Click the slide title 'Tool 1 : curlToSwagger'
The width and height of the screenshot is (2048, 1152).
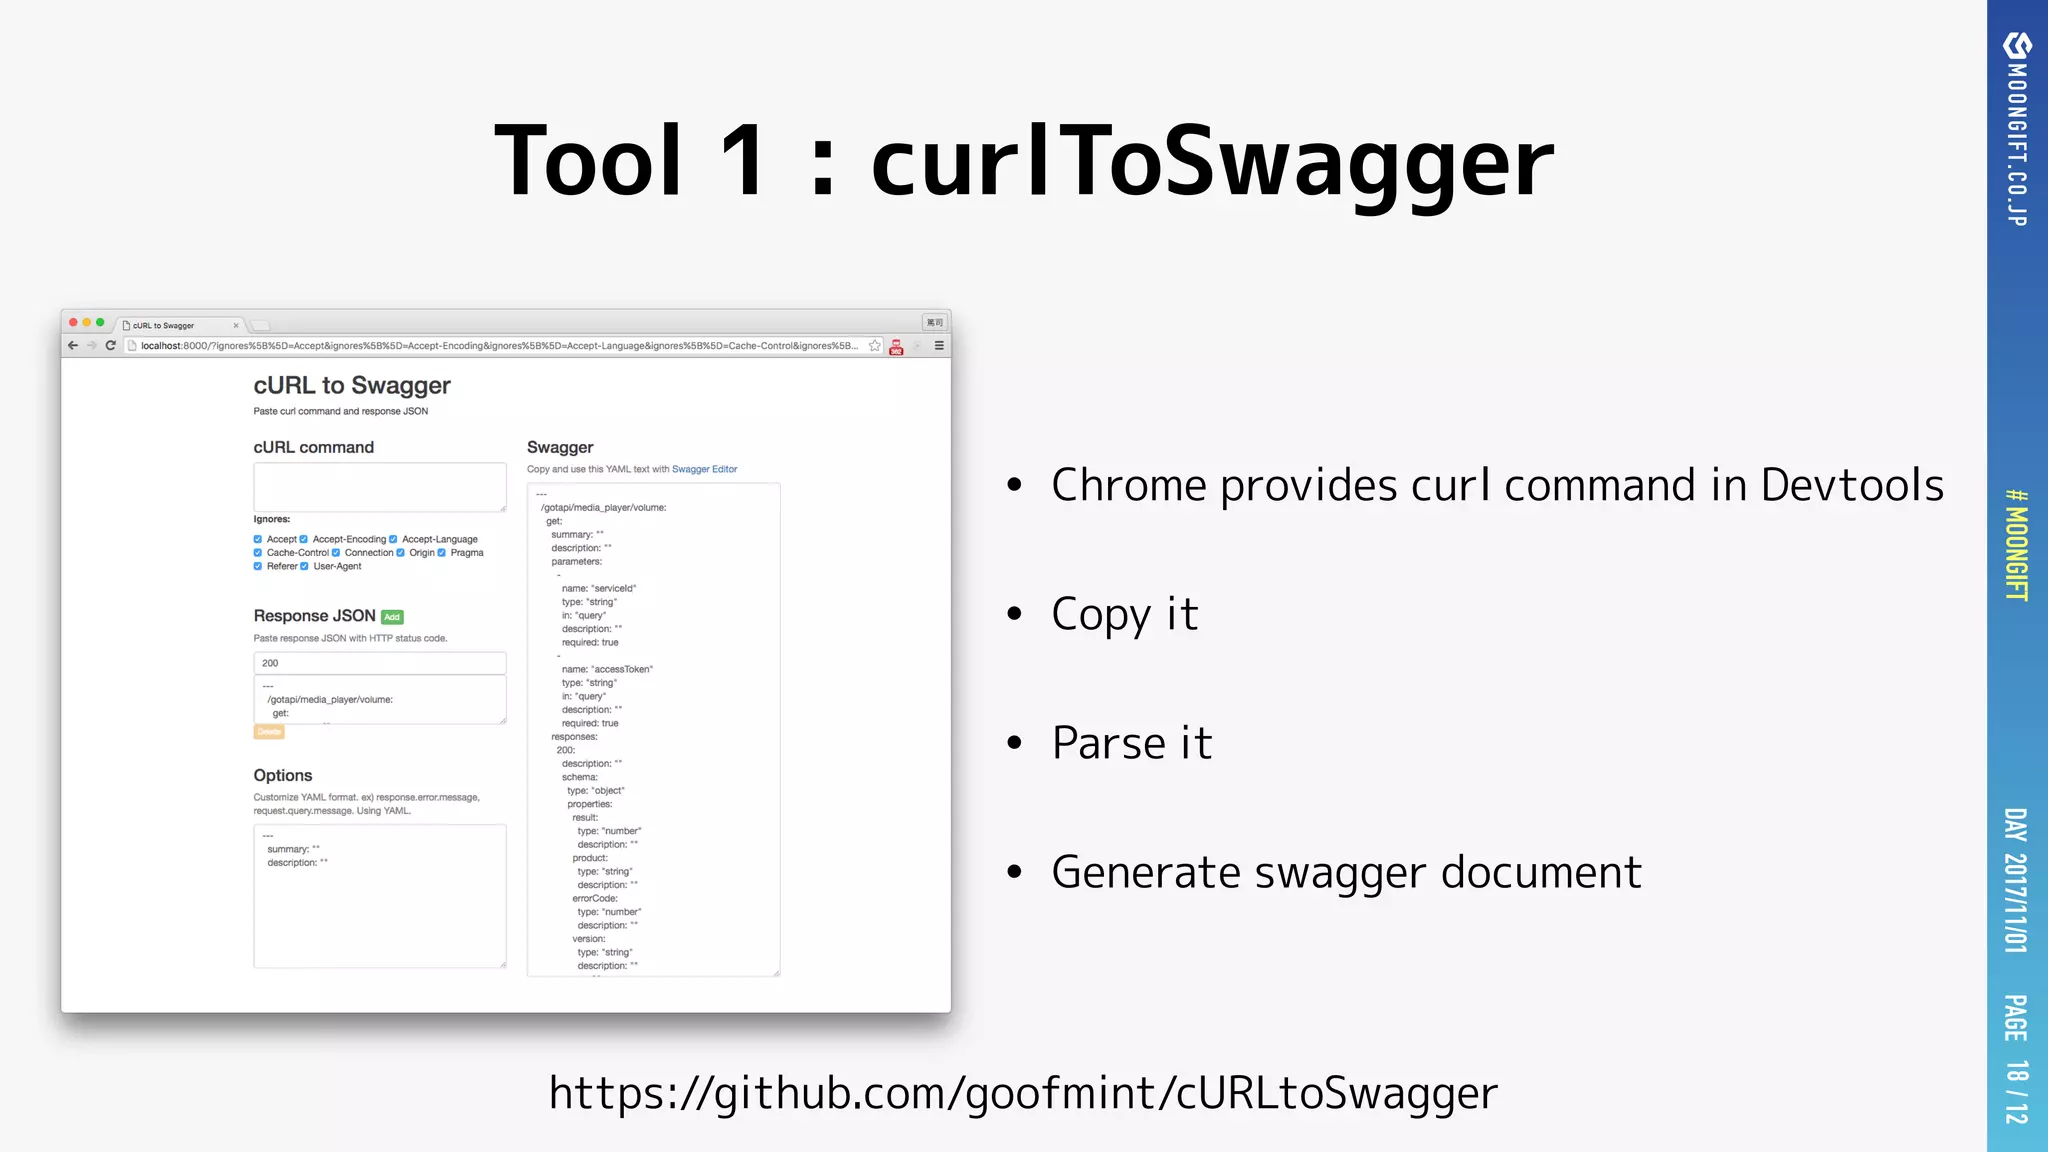[1024, 162]
